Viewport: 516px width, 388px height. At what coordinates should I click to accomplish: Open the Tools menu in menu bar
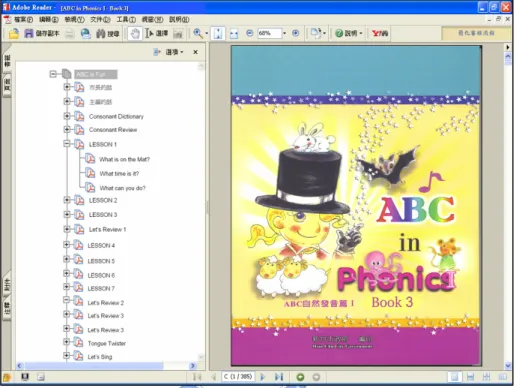pyautogui.click(x=126, y=20)
